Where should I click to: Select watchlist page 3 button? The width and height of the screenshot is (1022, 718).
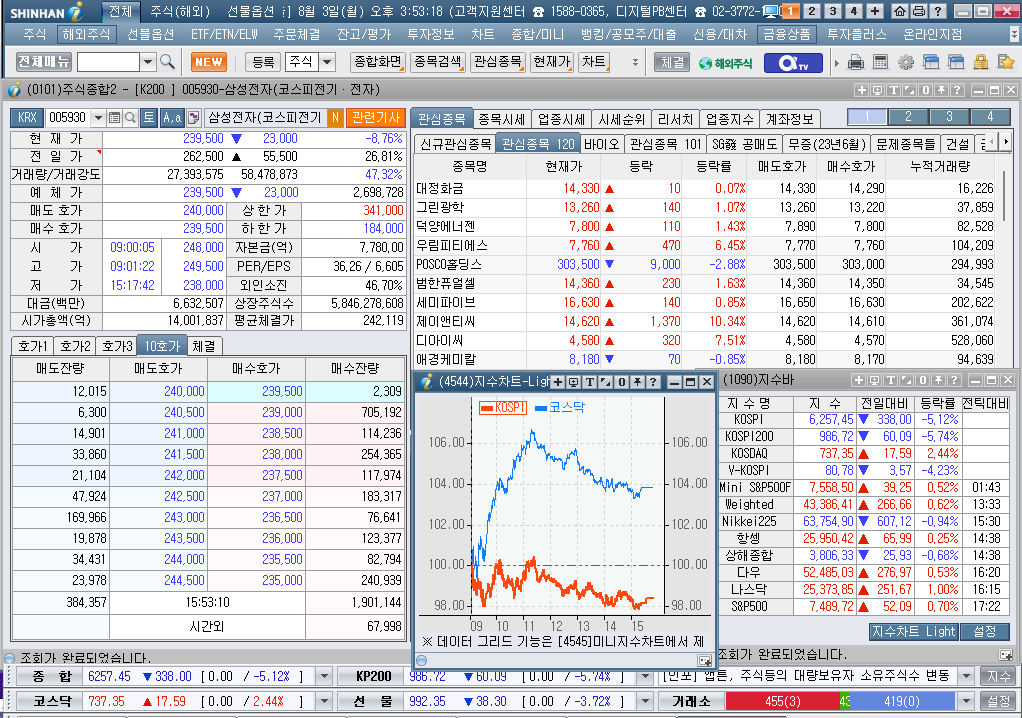949,117
